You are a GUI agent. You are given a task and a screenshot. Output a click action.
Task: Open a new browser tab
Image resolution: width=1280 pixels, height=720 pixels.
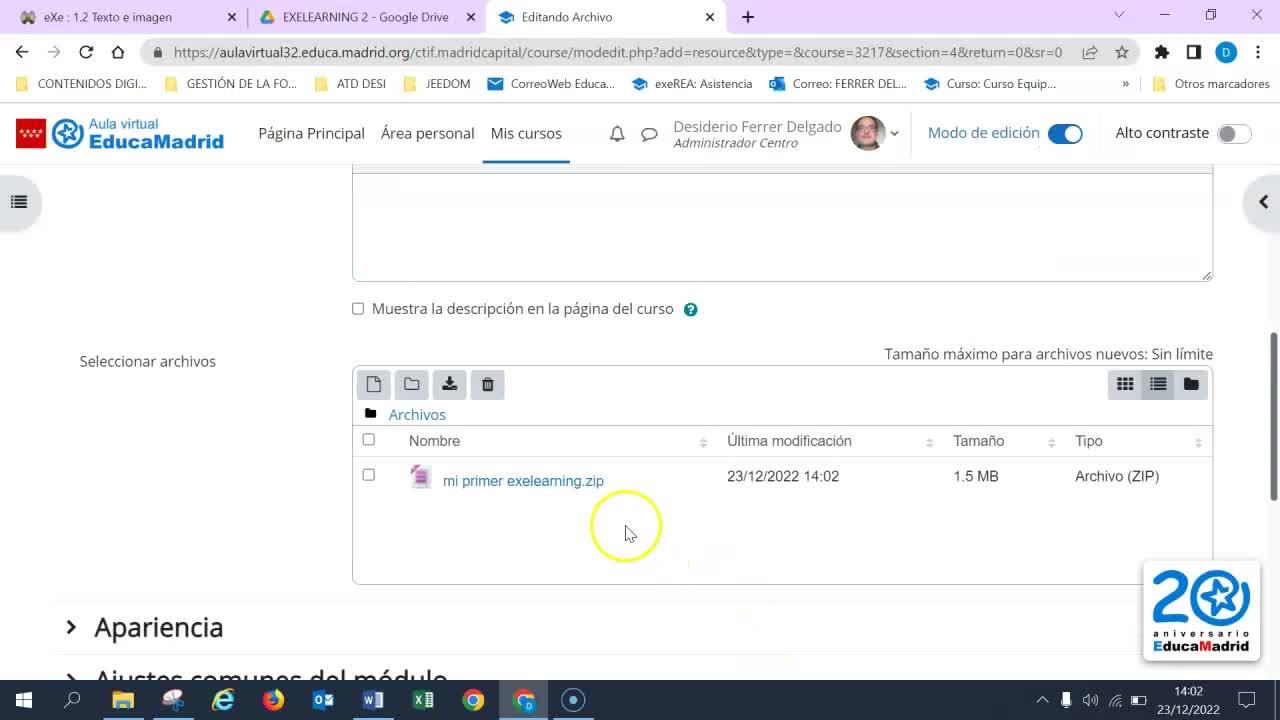(x=748, y=17)
